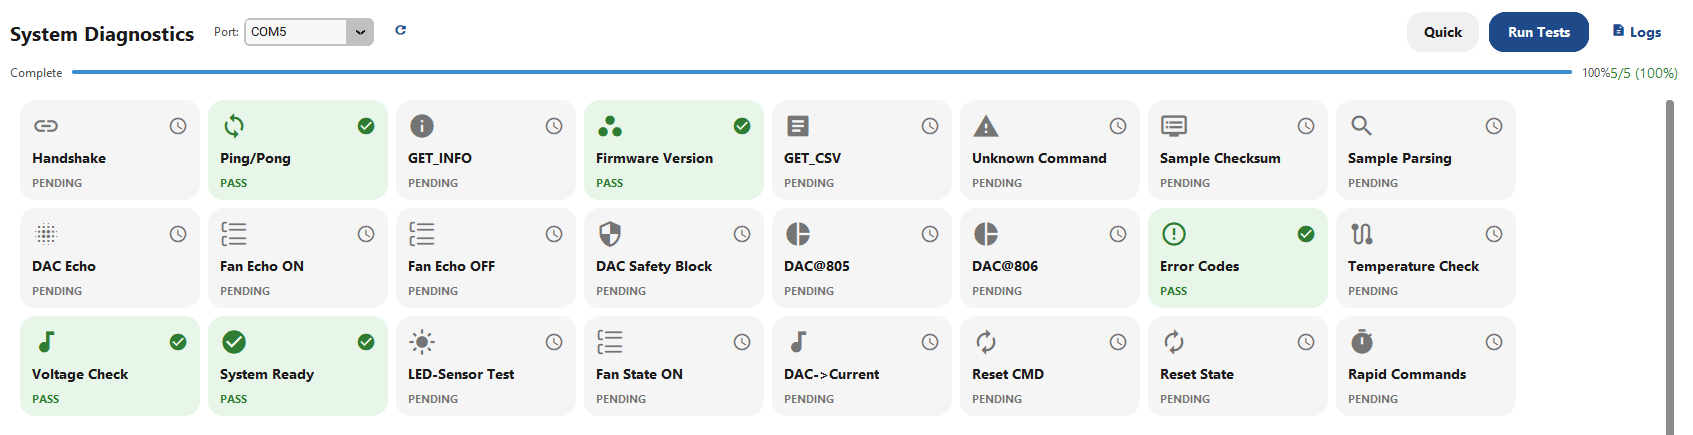Click the Voltage Check note icon
Image resolution: width=1693 pixels, height=435 pixels.
46,342
